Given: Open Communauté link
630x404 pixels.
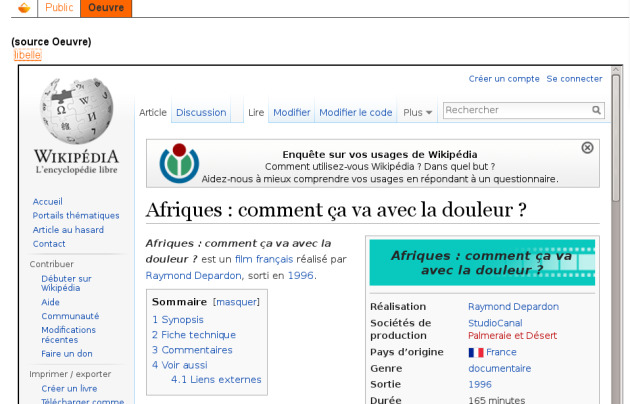Looking at the screenshot, I should point(70,316).
